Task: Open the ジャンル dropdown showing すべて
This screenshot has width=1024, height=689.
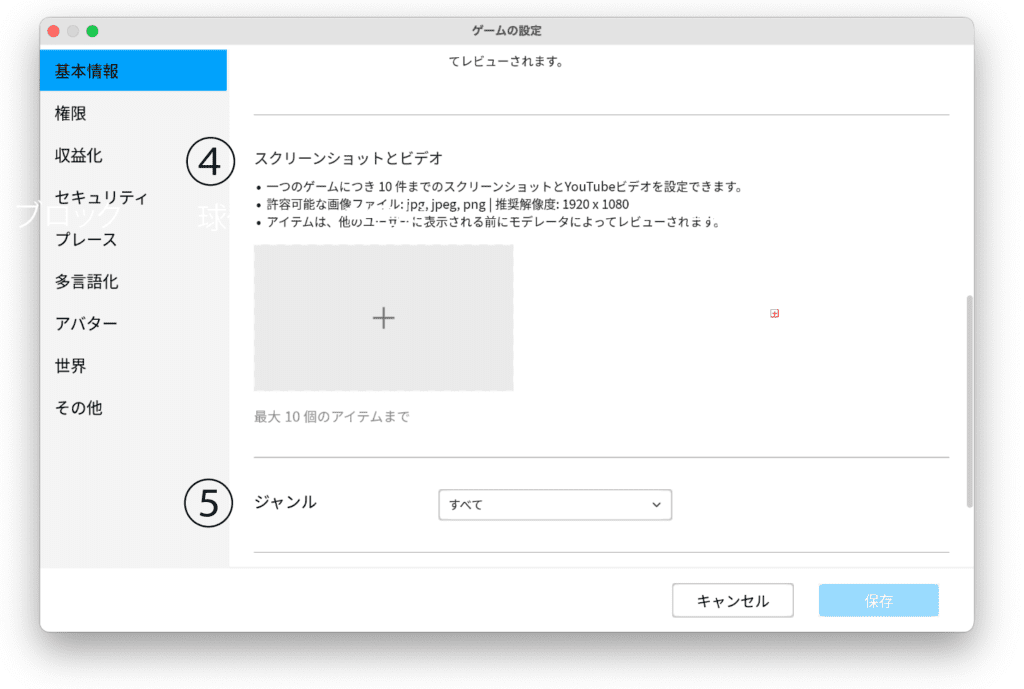Action: coord(555,505)
